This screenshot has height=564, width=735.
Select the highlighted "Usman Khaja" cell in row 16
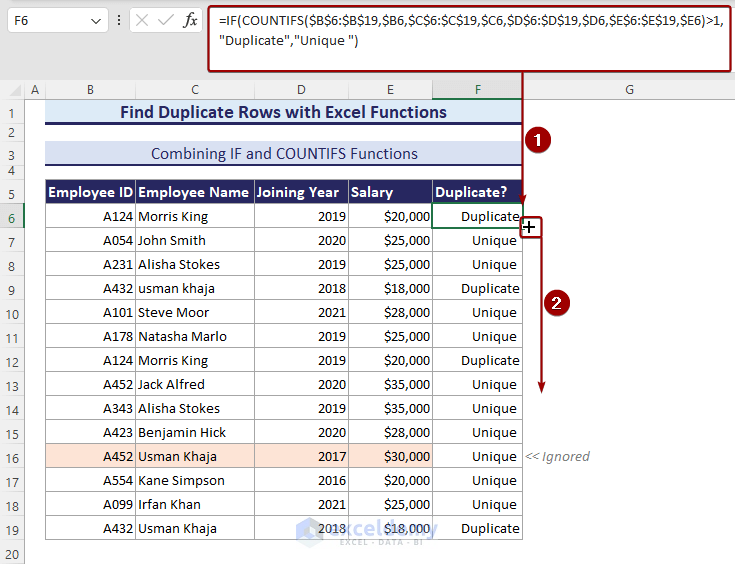(194, 456)
